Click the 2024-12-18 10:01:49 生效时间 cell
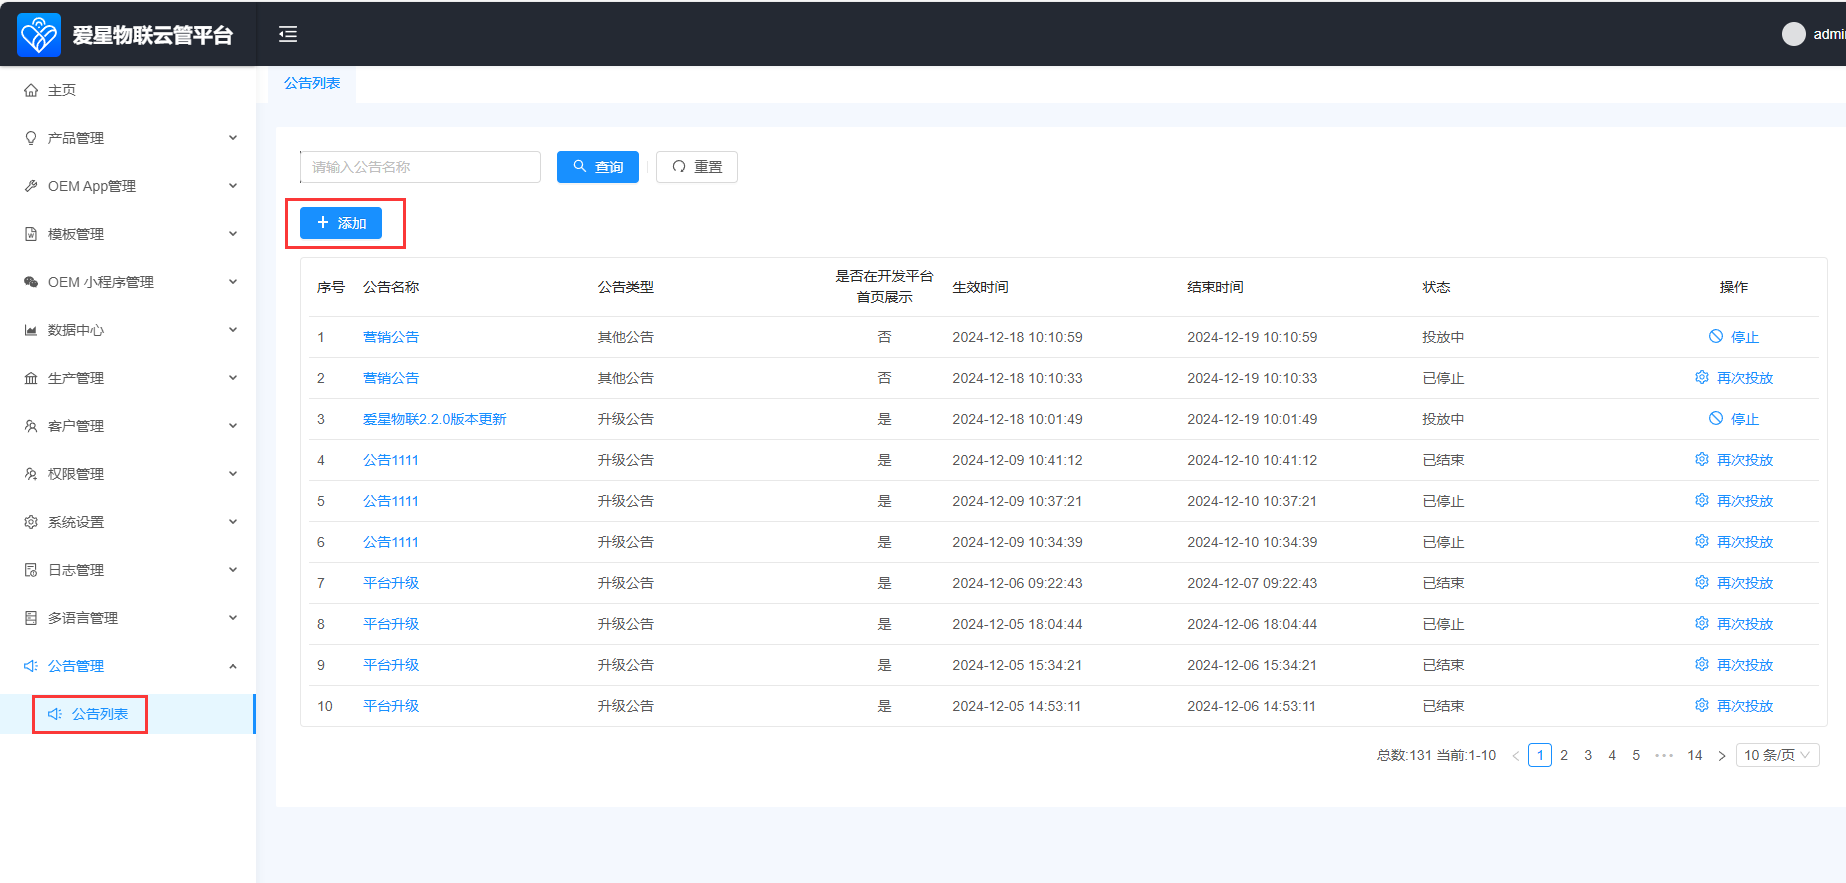The image size is (1846, 883). (x=1017, y=419)
